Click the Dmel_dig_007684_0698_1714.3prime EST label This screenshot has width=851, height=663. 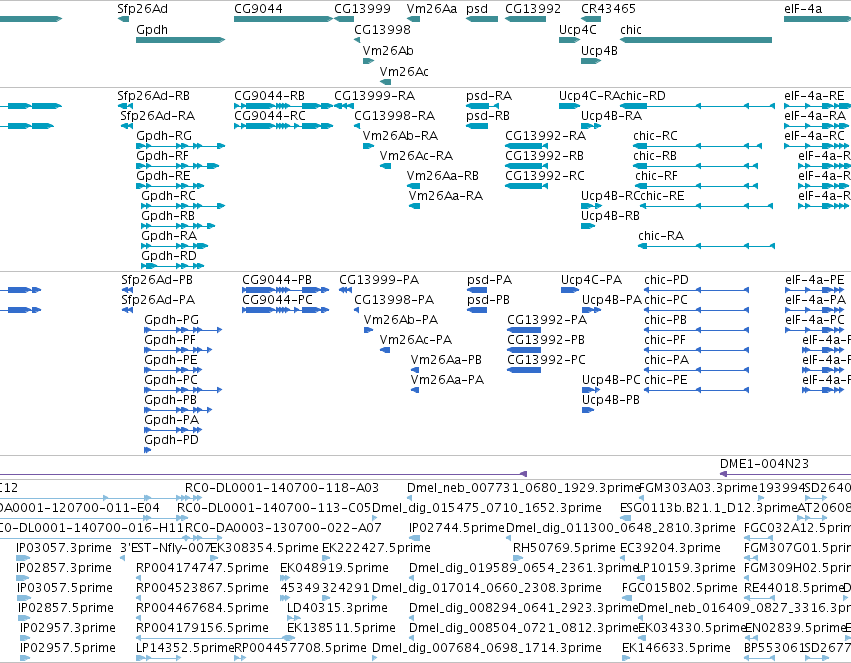(487, 648)
